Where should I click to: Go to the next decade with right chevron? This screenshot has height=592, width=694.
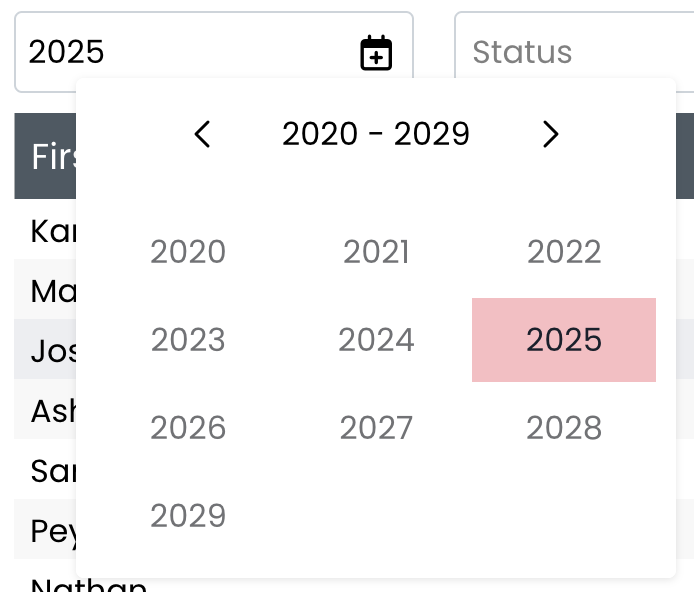(550, 134)
